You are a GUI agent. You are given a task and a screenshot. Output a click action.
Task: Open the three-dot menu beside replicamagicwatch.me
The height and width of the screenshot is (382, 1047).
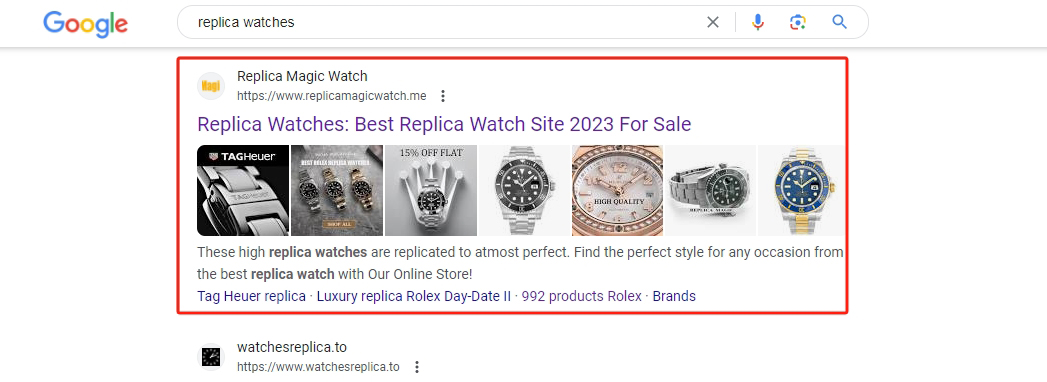tap(442, 96)
